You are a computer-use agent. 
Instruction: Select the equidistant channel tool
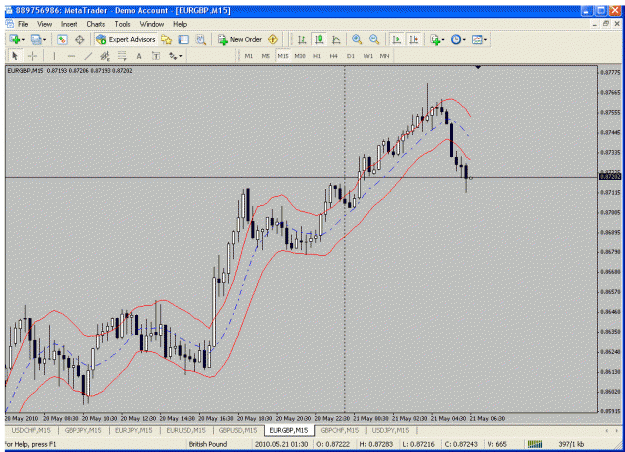point(105,56)
